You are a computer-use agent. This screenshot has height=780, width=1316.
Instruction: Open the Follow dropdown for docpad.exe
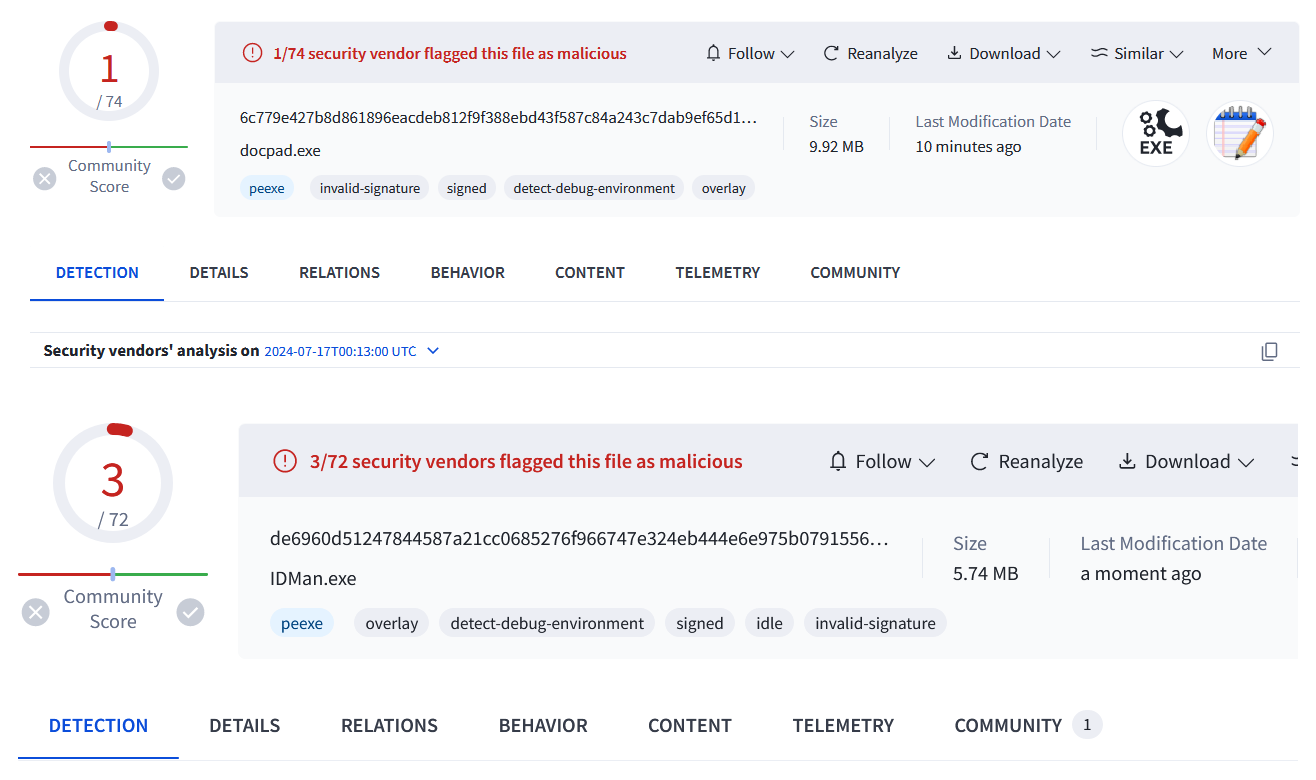tap(750, 53)
